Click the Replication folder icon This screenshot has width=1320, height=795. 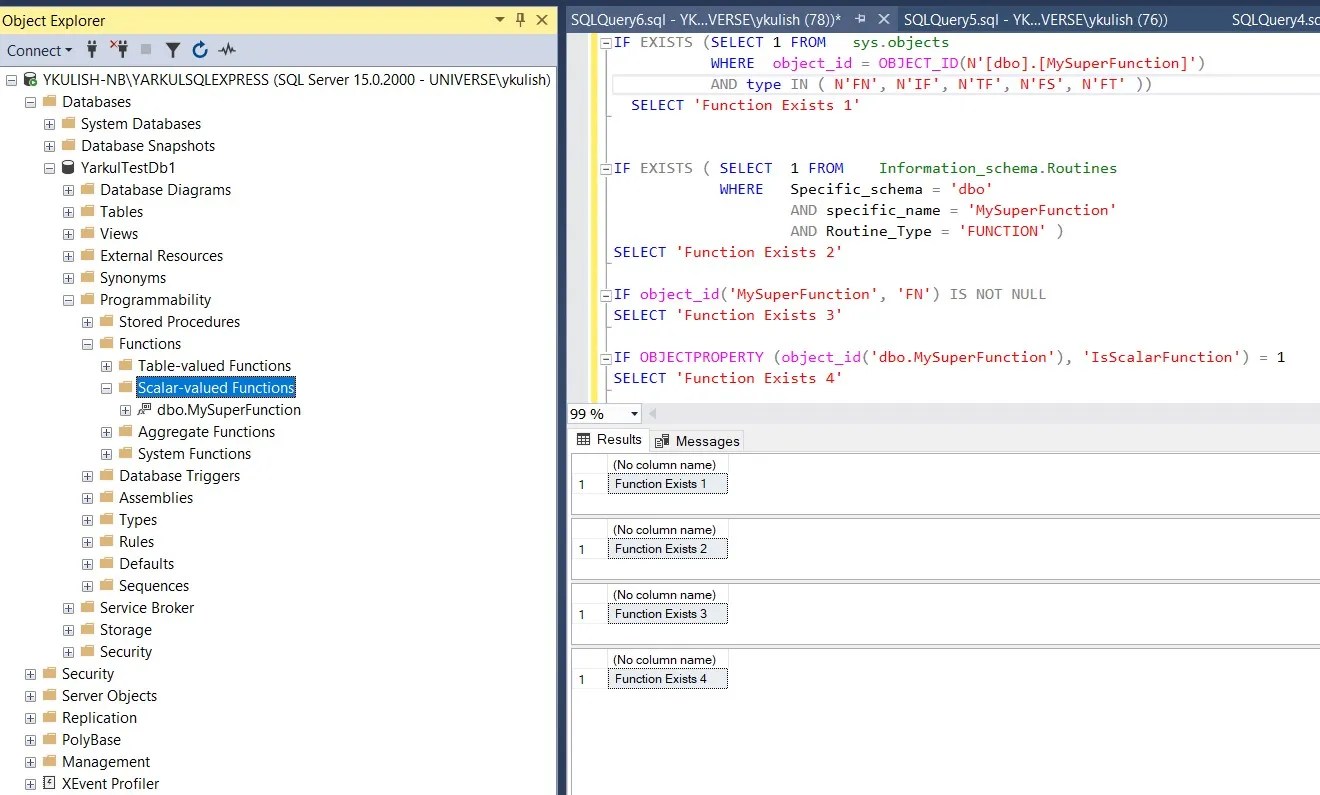pyautogui.click(x=49, y=718)
